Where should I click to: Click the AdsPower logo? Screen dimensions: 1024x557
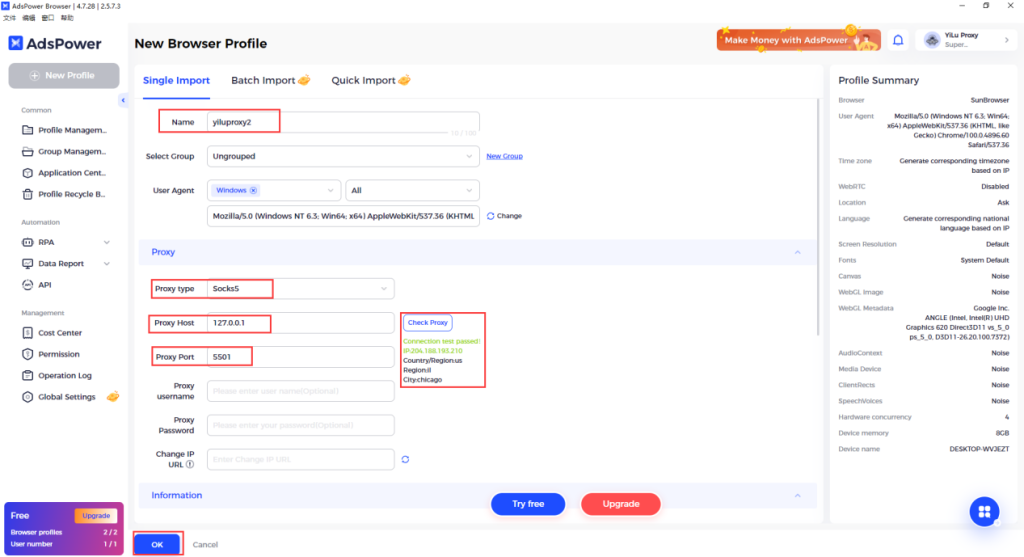(x=55, y=44)
